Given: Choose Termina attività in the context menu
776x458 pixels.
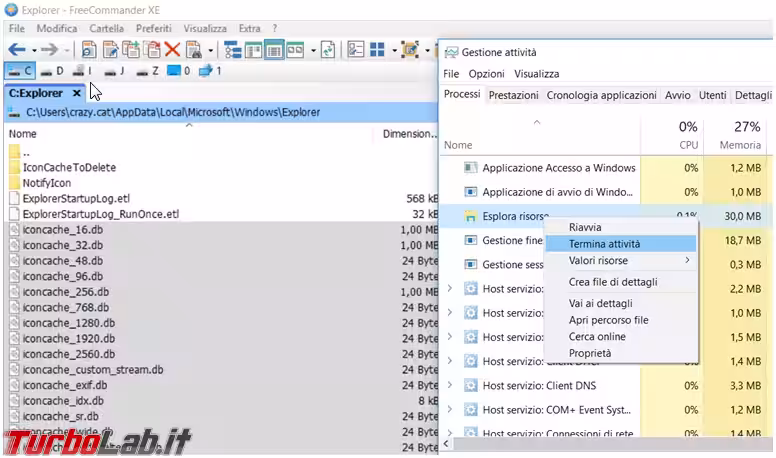Looking at the screenshot, I should coord(604,243).
